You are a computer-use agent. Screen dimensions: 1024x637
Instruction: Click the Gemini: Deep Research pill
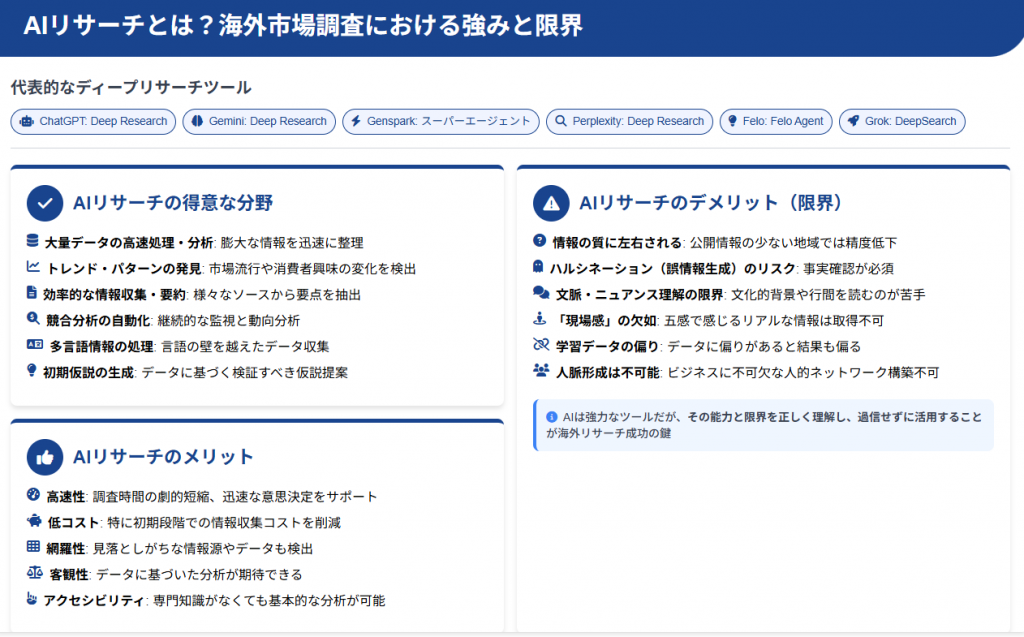click(259, 122)
